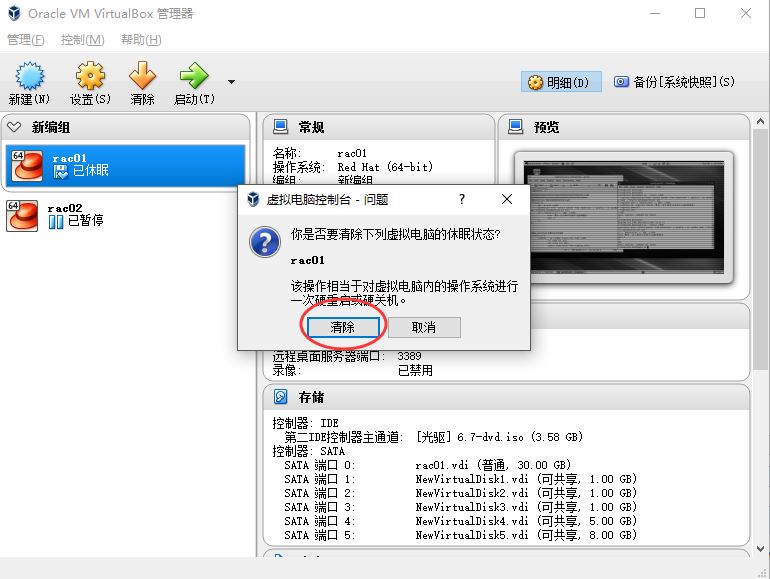The width and height of the screenshot is (770, 579).
Task: Select the rac02 paused virtual machine
Action: (125, 215)
